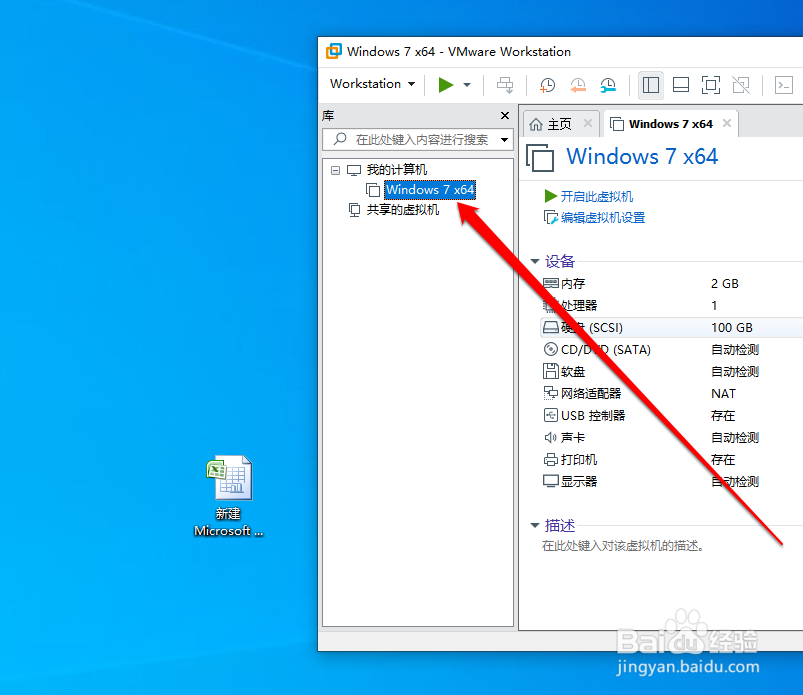Open the snapshot manager wrench-clock icon
Screen dimensions: 803x695
tap(608, 85)
